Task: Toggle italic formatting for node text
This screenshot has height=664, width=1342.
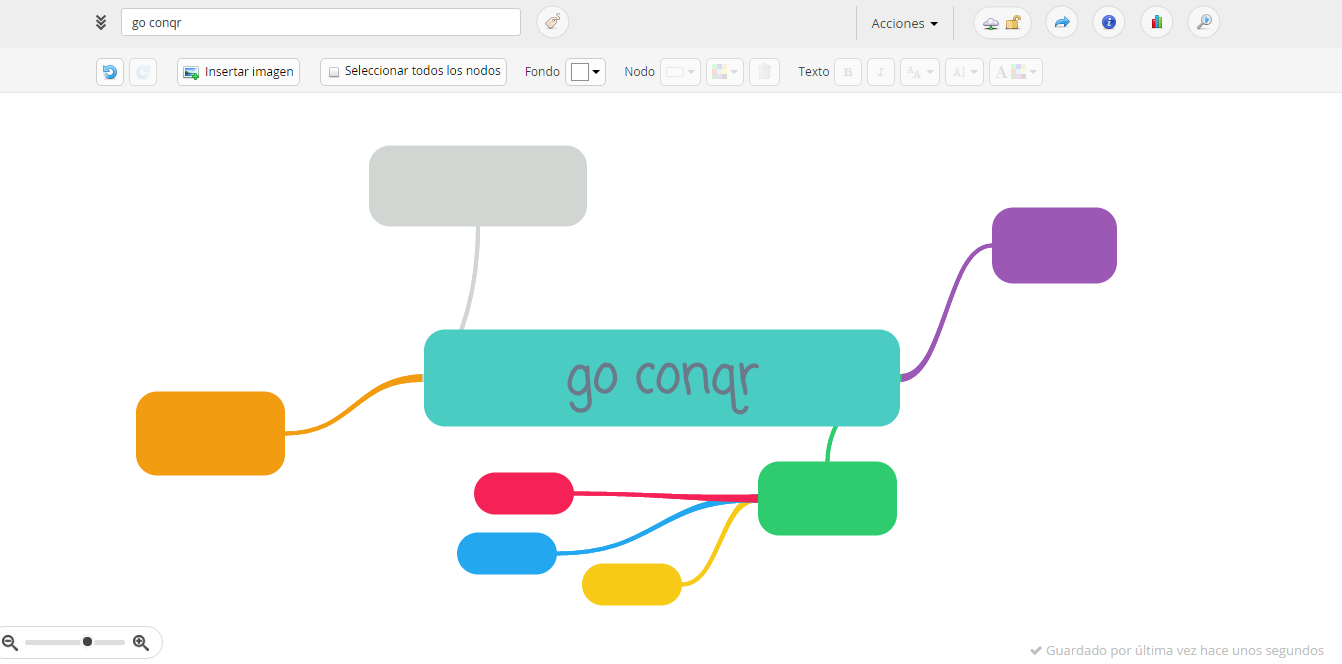Action: (880, 71)
